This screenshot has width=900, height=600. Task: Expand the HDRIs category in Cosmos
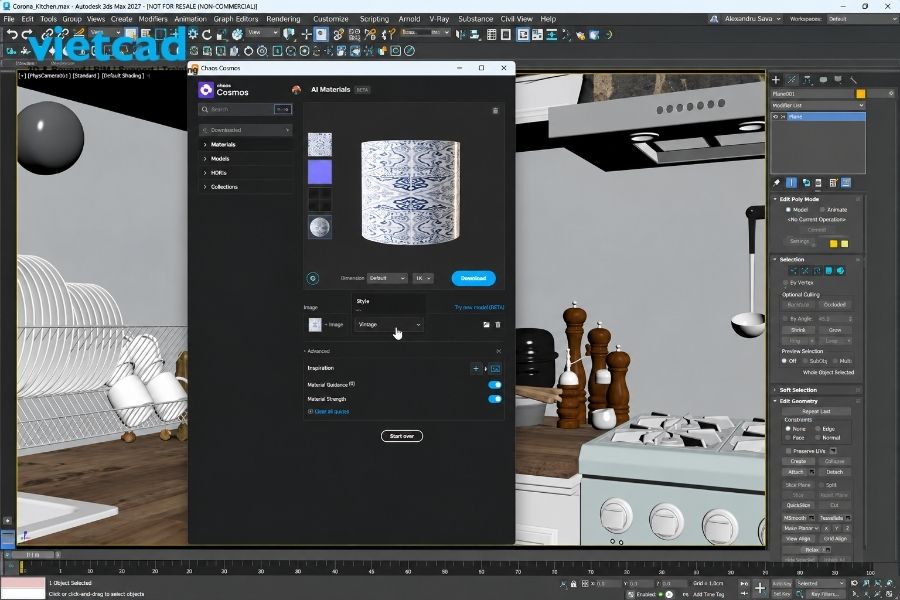246,173
